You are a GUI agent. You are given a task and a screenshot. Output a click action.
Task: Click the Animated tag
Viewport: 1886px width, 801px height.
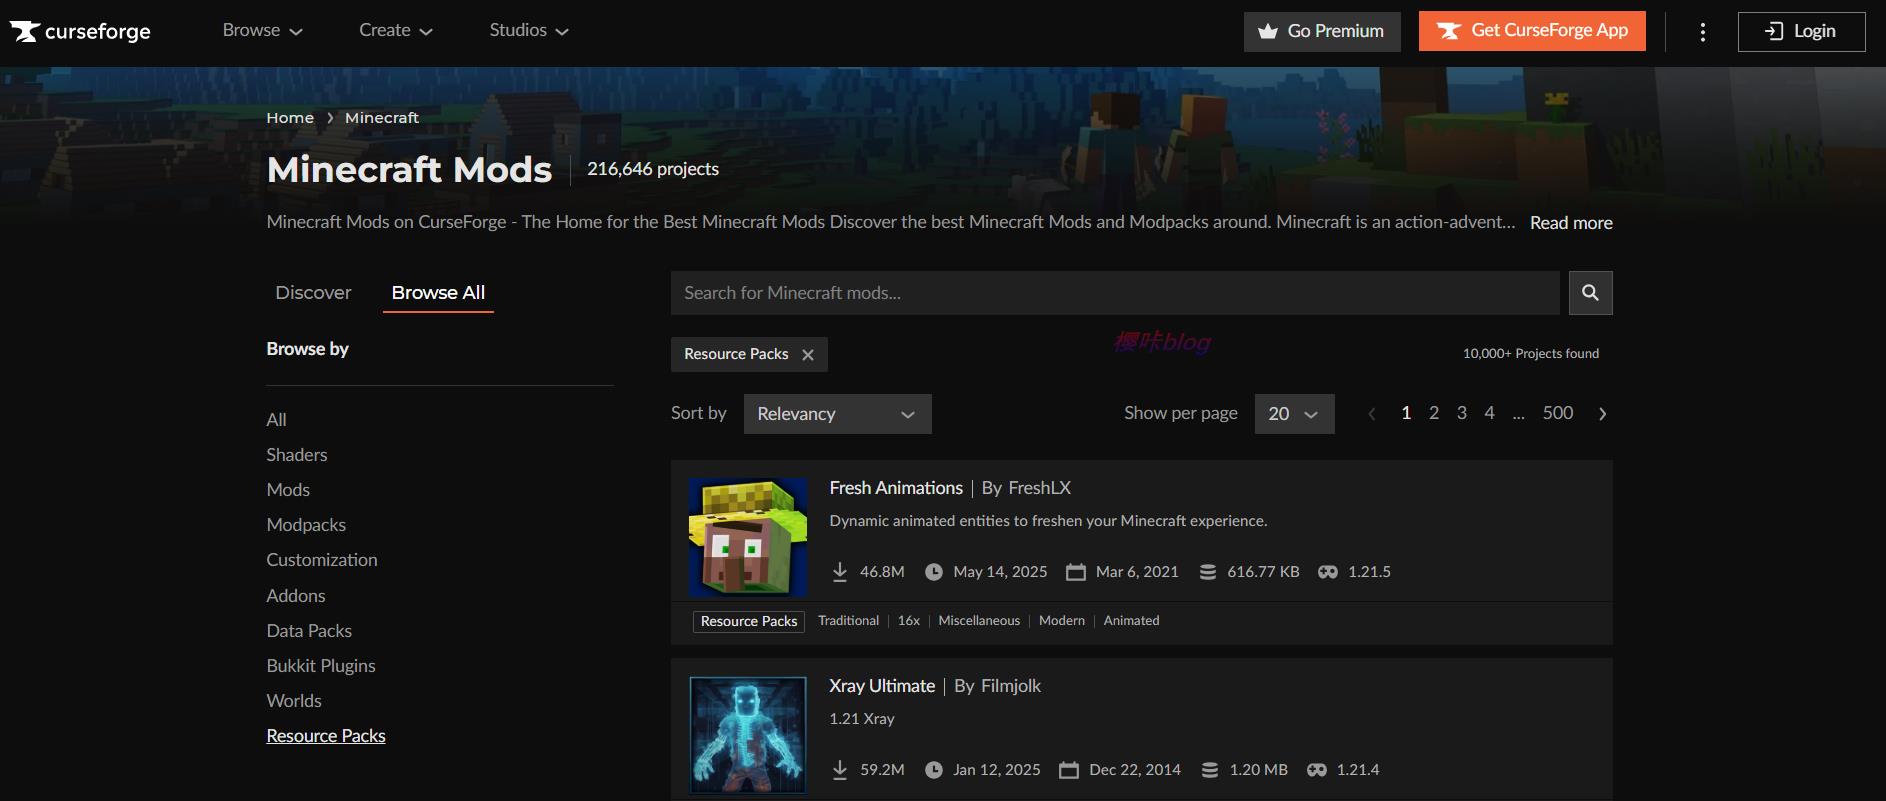click(1131, 621)
